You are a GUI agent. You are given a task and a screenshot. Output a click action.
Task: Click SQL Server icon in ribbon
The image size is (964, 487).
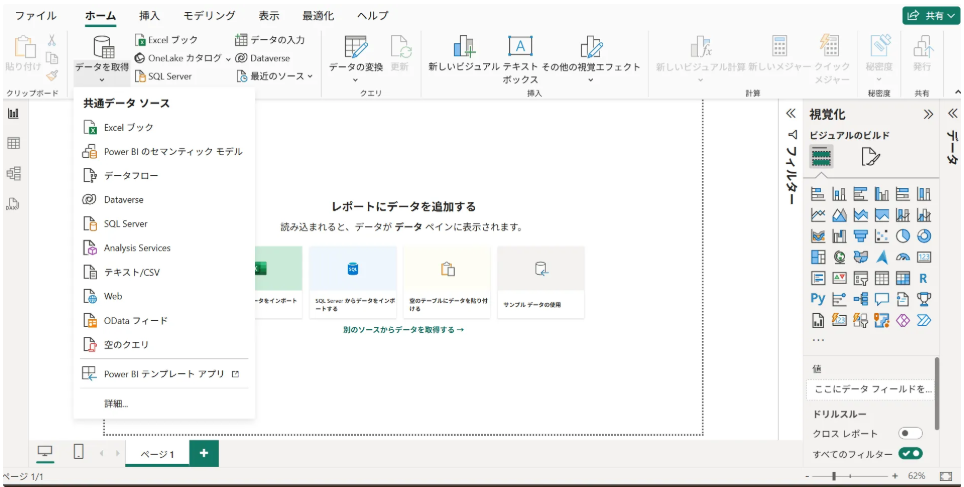pyautogui.click(x=141, y=76)
